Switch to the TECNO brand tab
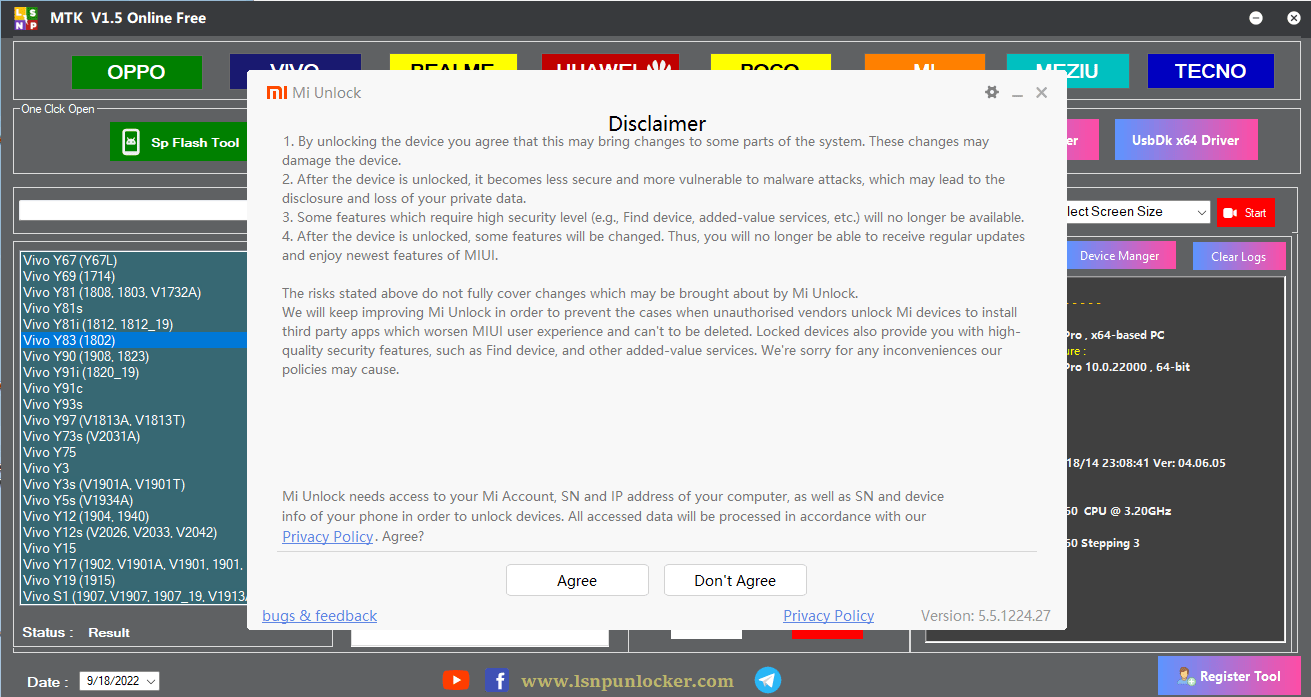The image size is (1311, 697). tap(1210, 71)
